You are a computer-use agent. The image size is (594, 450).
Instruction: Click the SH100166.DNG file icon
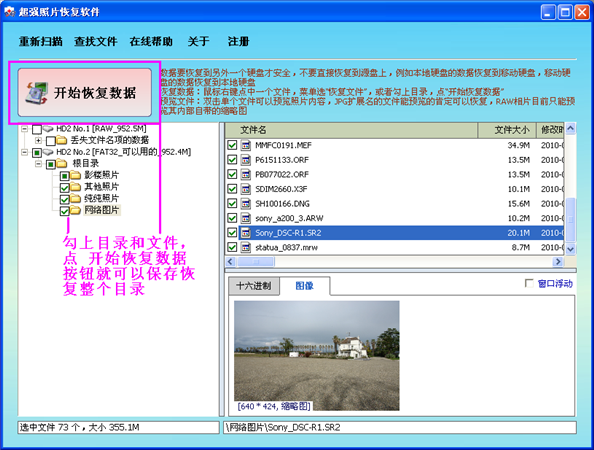(x=246, y=203)
